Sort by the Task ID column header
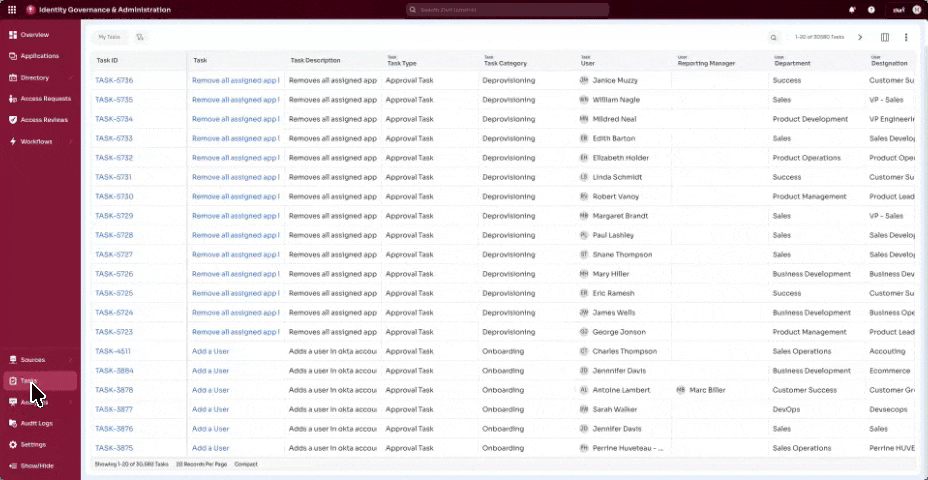928x480 pixels. [107, 60]
